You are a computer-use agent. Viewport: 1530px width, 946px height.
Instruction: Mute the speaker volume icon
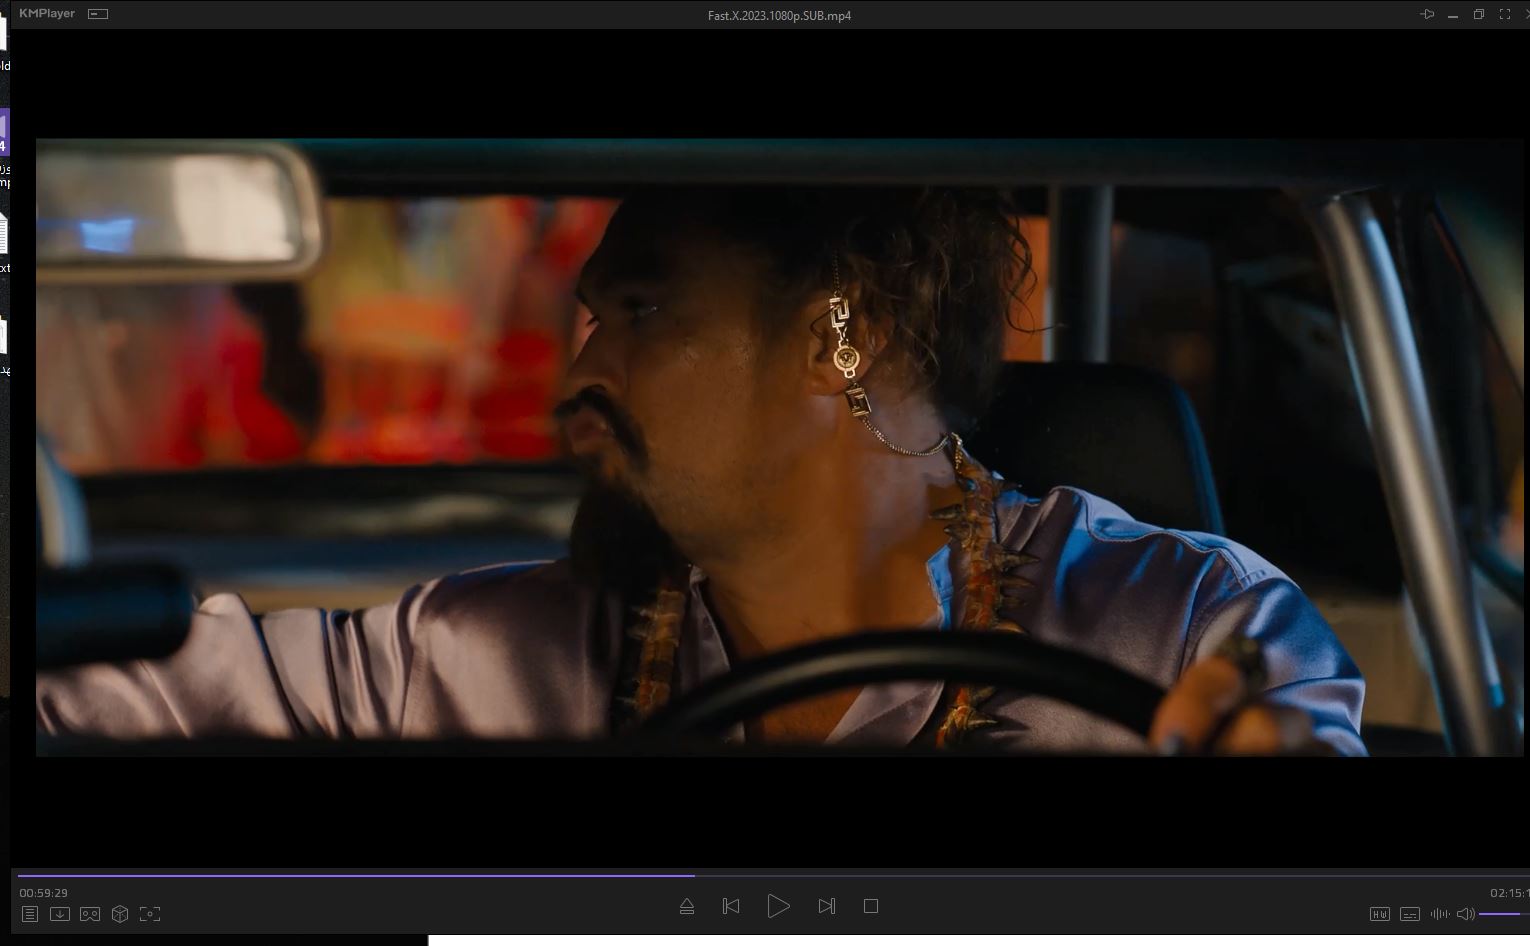point(1465,914)
